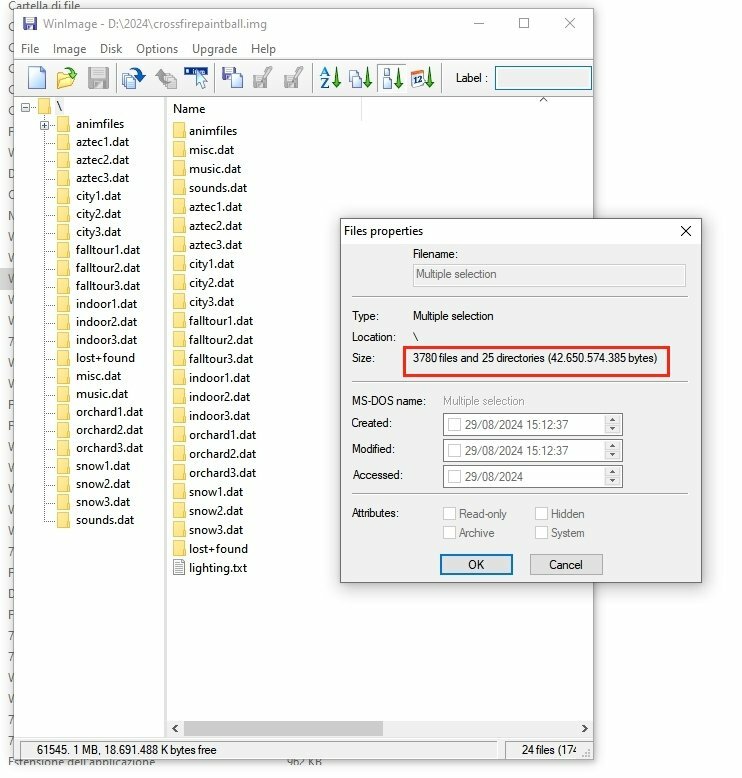Tick the Read-only attribute checkbox
Screen dimensions: 742x778
pos(450,514)
